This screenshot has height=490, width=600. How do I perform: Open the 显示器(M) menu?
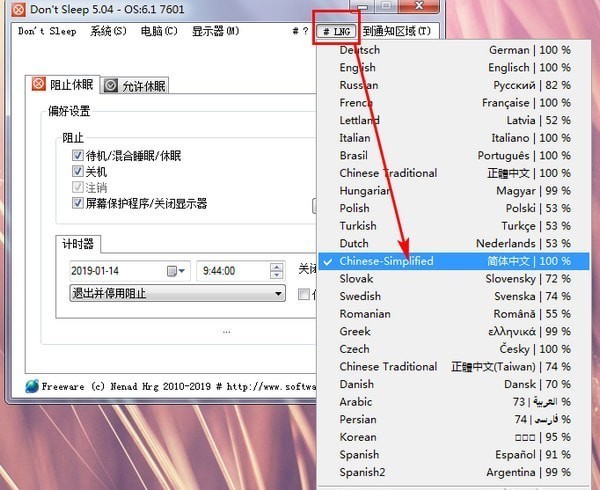[215, 31]
